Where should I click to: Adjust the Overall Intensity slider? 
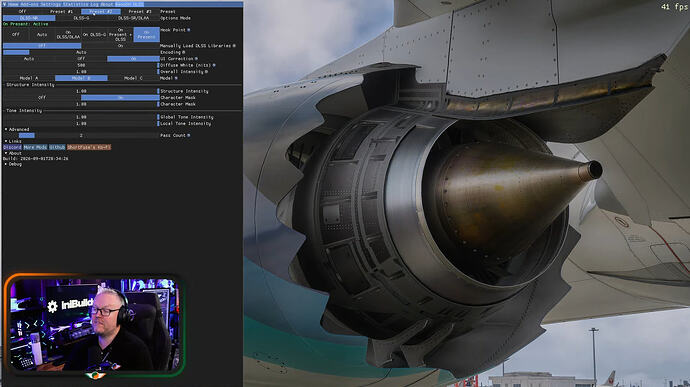point(81,72)
